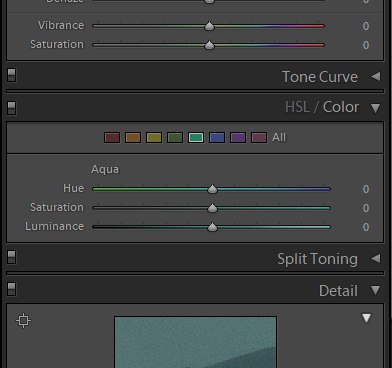Toggle the Tone Curve panel switch
Screen dimensions: 392x368
(x=12, y=75)
